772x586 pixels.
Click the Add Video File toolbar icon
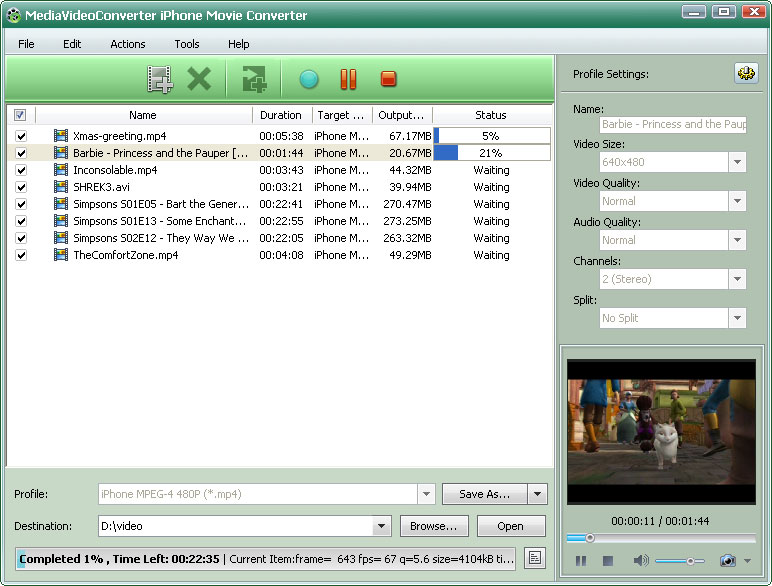pos(159,79)
